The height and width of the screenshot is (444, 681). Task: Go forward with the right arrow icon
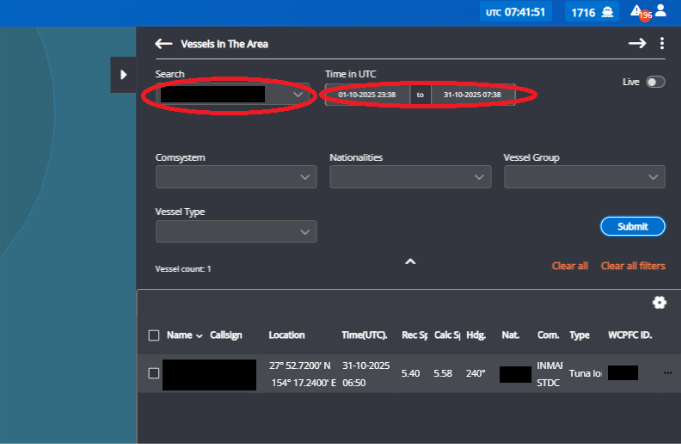tap(637, 43)
